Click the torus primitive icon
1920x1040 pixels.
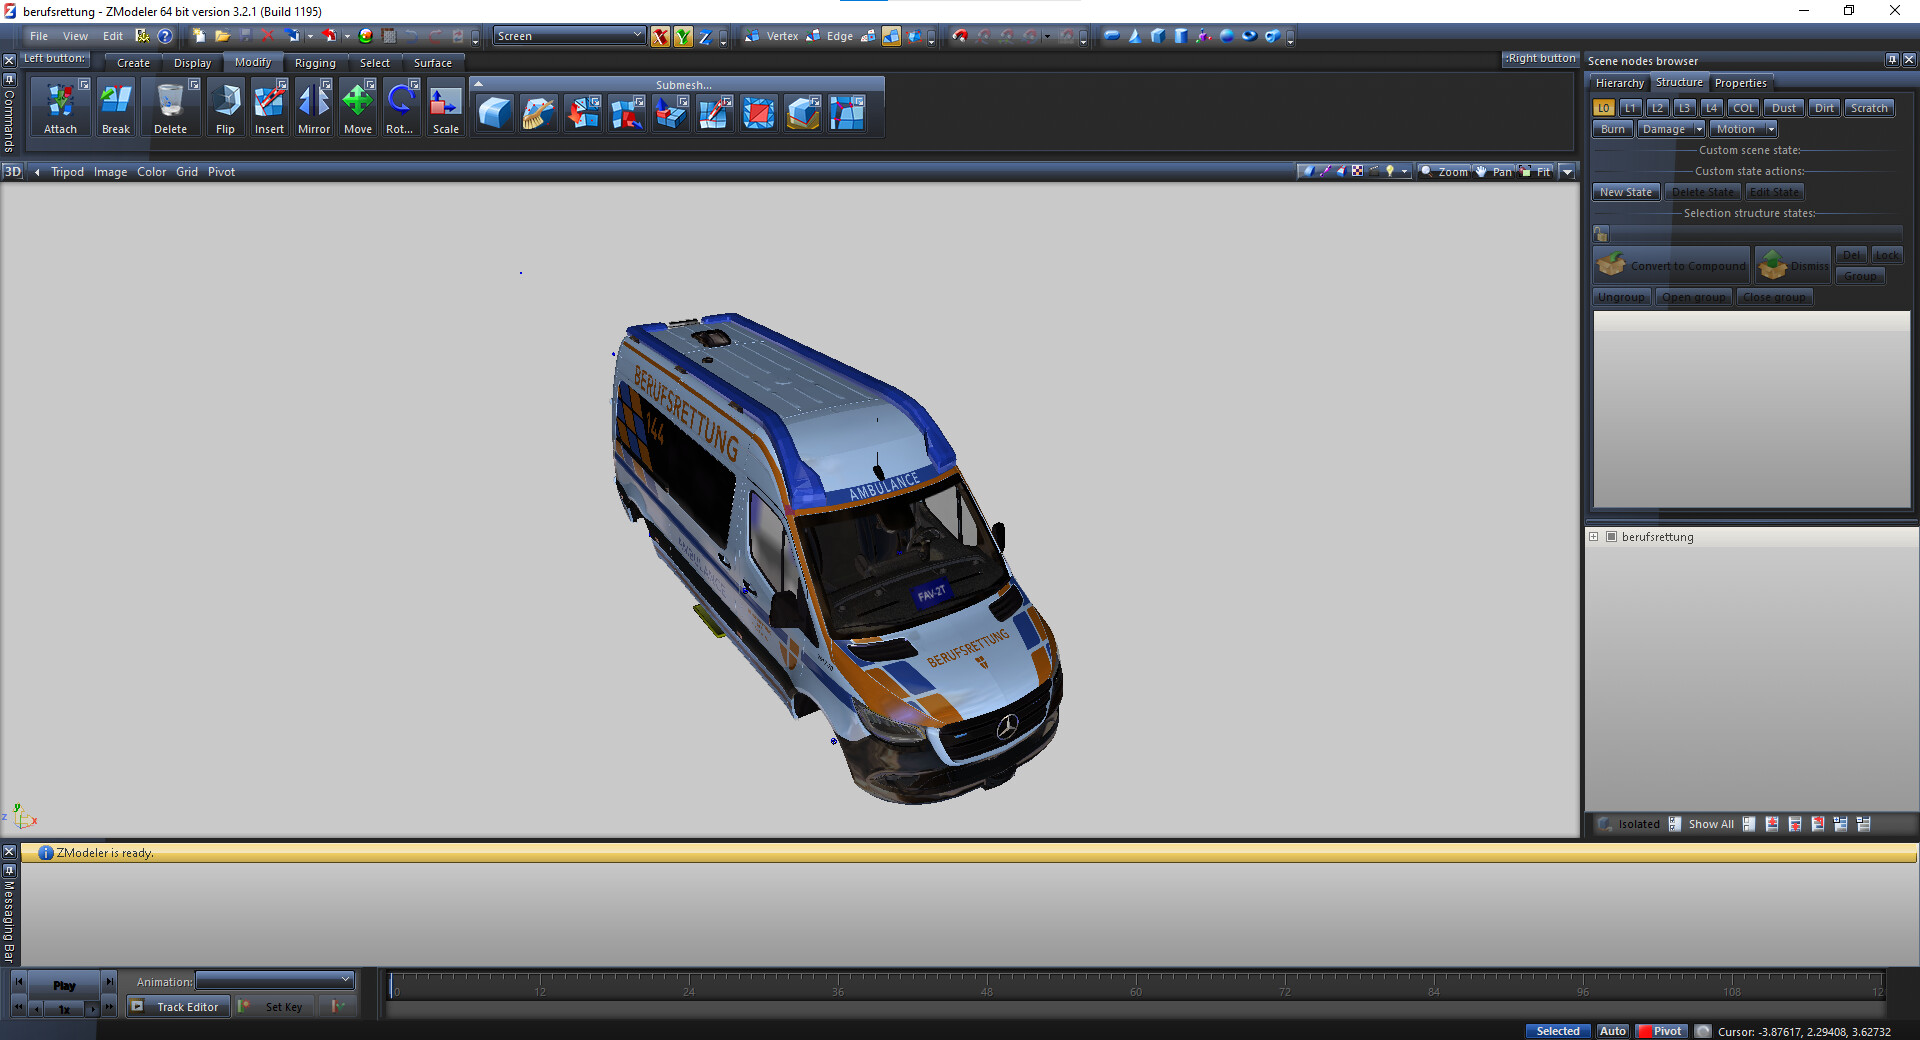coord(1249,36)
